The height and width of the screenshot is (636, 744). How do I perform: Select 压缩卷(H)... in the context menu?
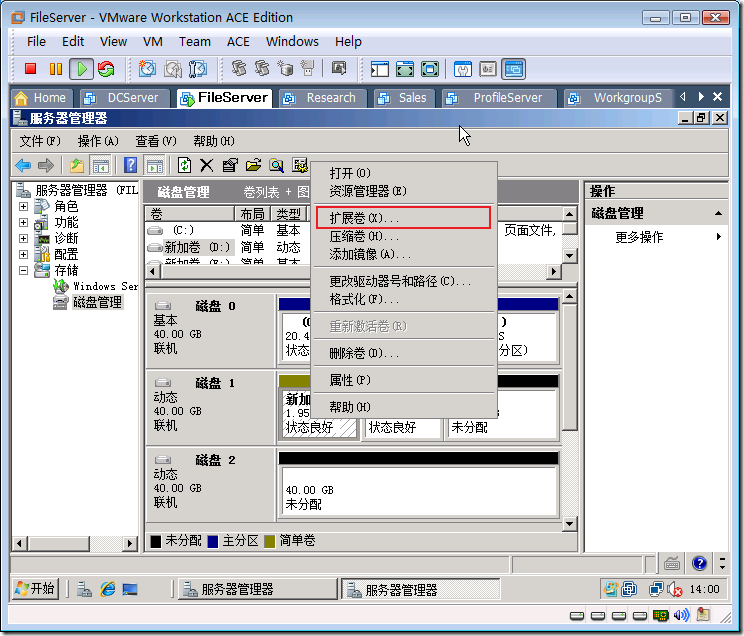(403, 236)
